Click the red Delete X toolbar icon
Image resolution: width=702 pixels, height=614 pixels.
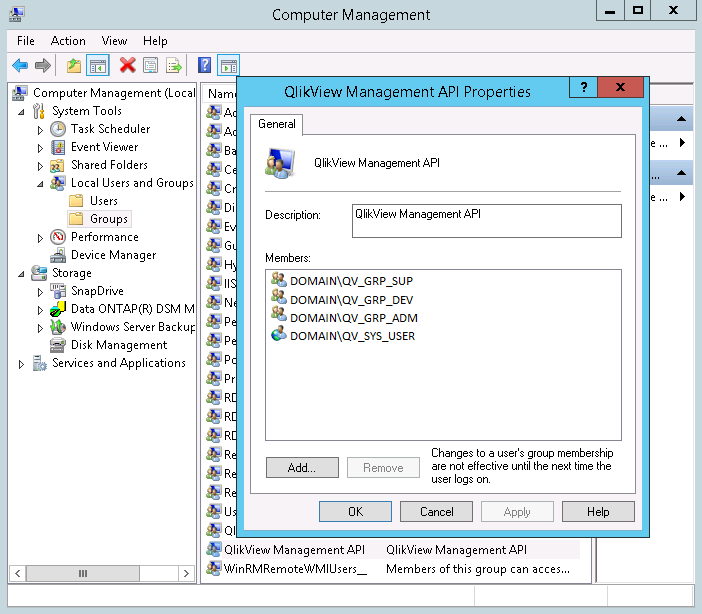click(128, 65)
